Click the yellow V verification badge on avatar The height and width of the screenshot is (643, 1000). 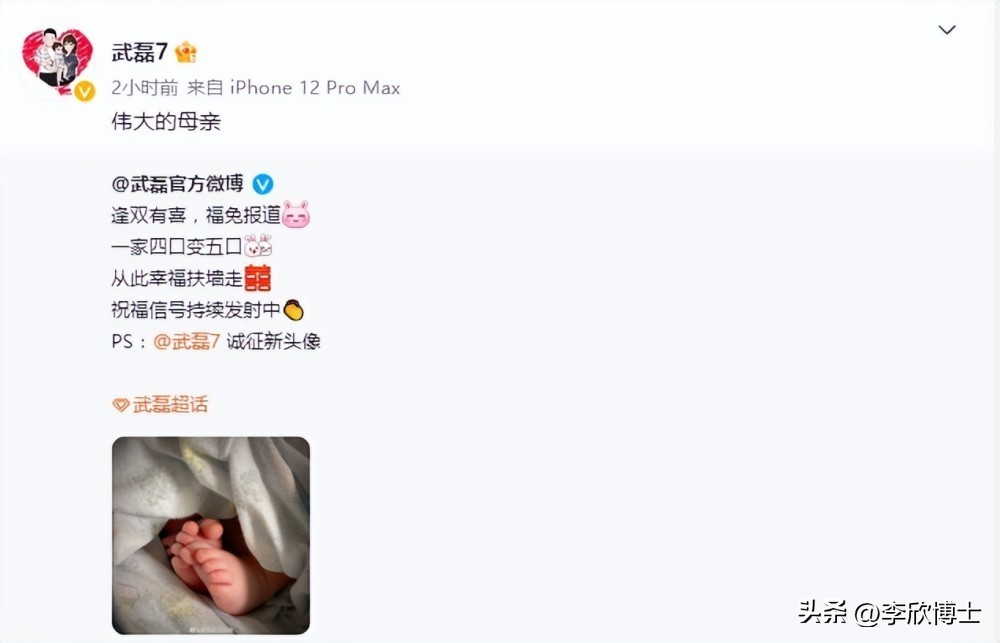84,91
